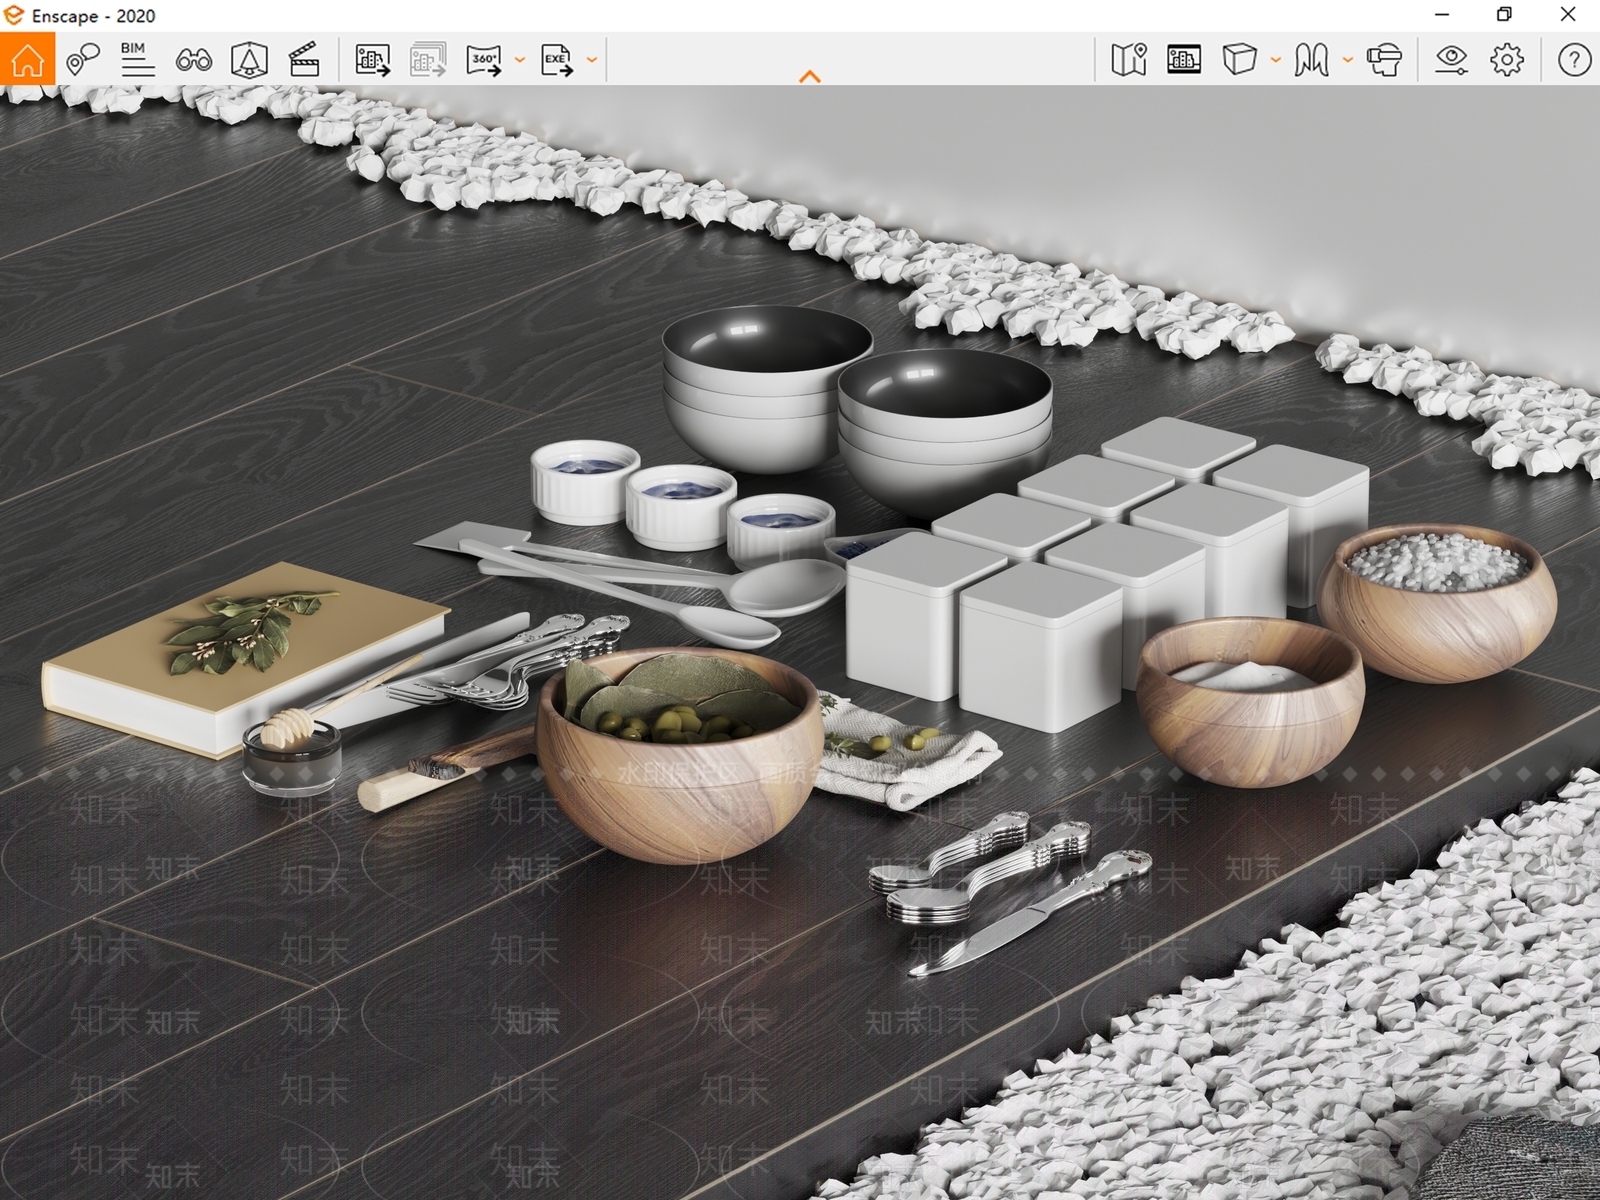The image size is (1600, 1200).
Task: Open the map with location pin icon
Action: coord(1129,60)
